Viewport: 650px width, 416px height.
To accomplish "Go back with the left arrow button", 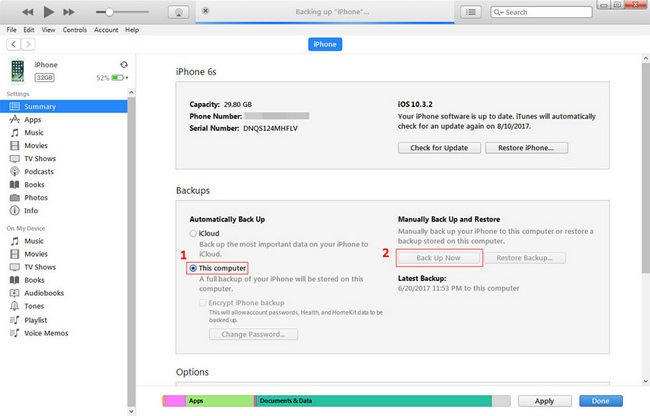I will tap(14, 44).
